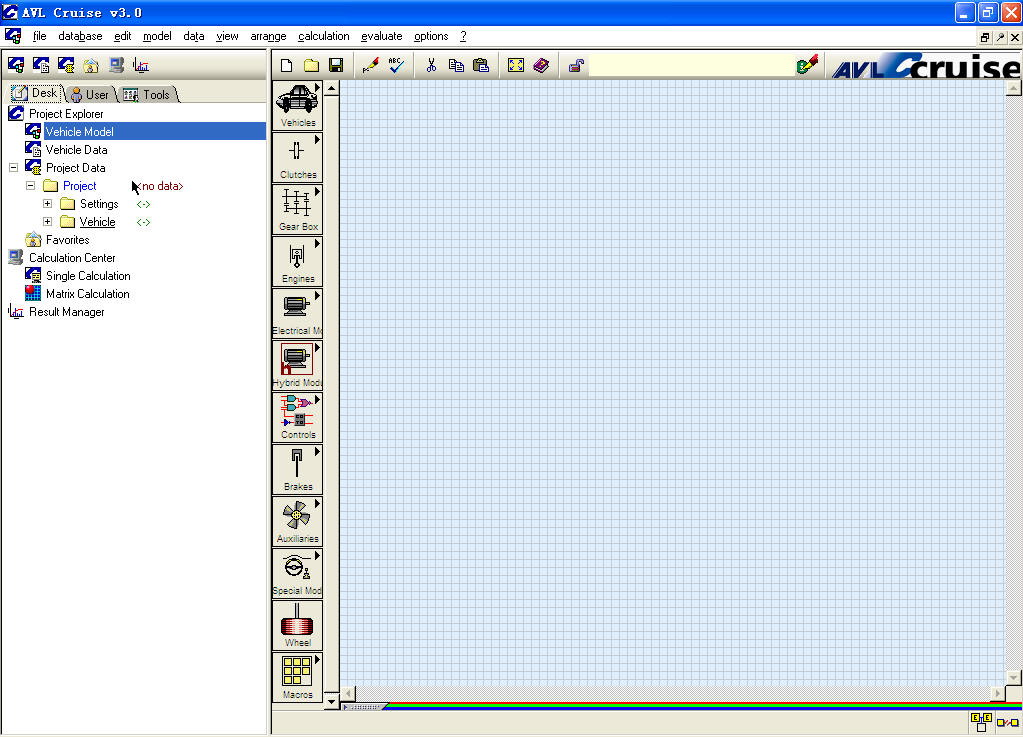Click the padlock lock toolbar icon
The height and width of the screenshot is (737, 1023).
click(575, 65)
